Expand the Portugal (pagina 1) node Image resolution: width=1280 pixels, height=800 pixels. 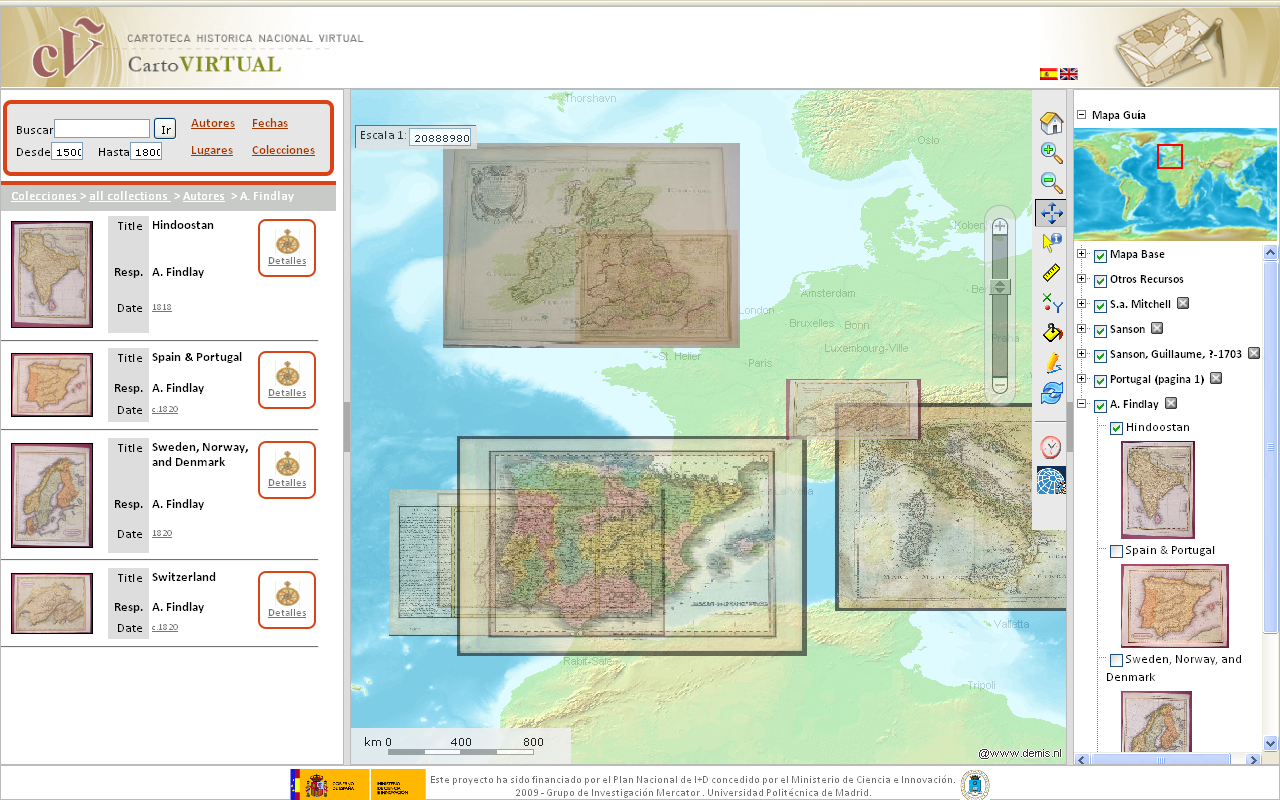(x=1081, y=379)
